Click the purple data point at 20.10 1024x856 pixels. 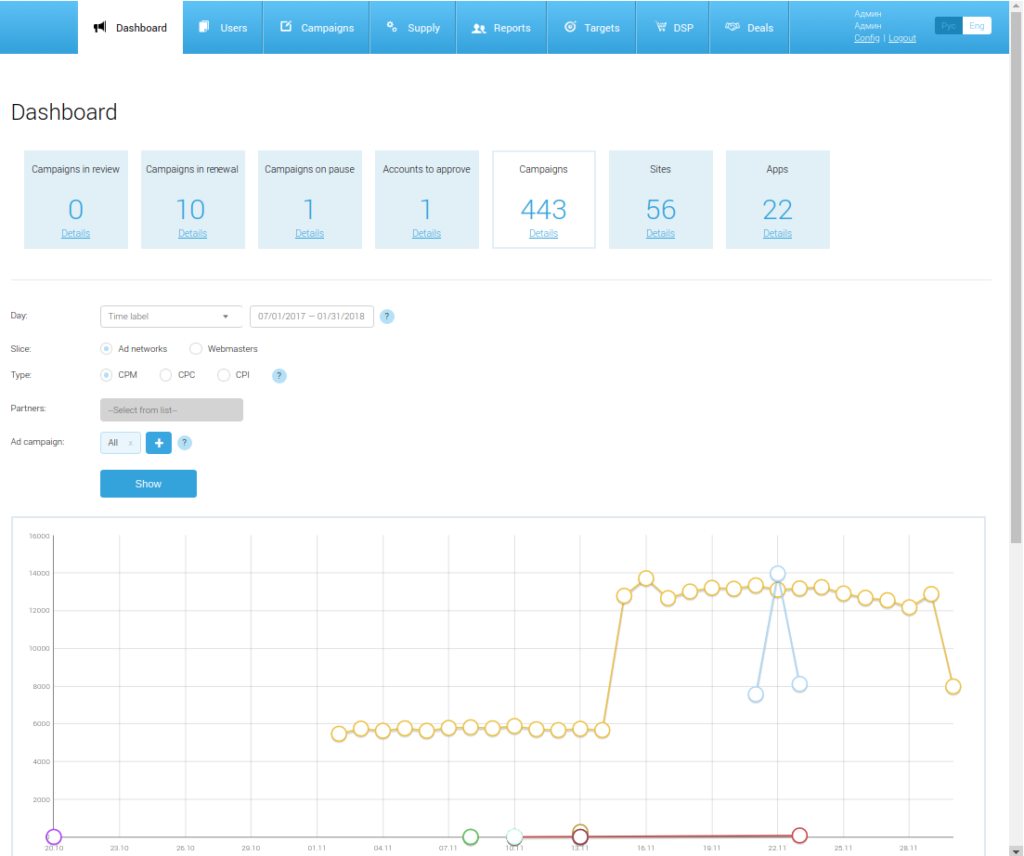[54, 836]
